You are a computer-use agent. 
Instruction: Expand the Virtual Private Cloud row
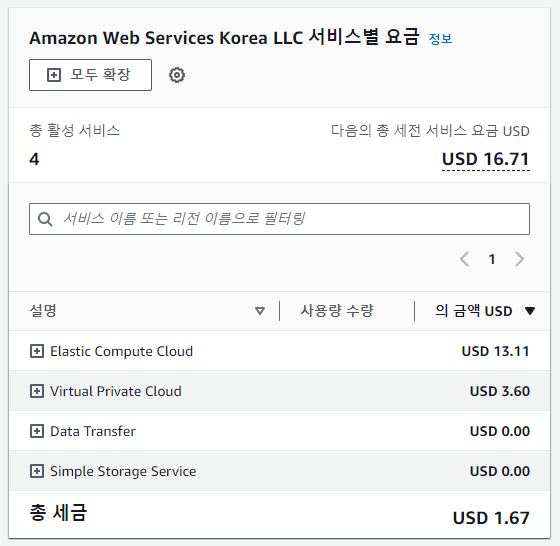[37, 391]
